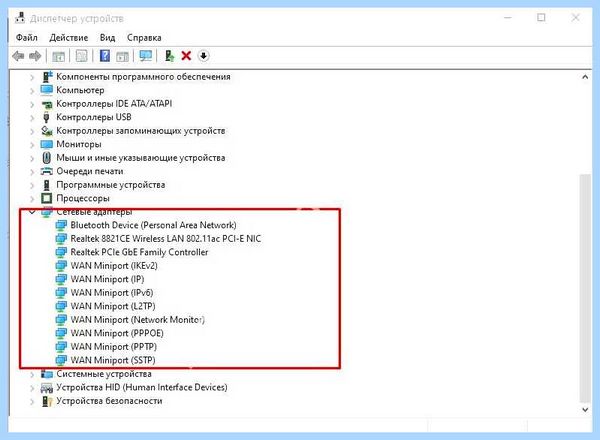Click the Forward arrow toolbar icon
Viewport: 600px width, 440px height.
coord(35,56)
